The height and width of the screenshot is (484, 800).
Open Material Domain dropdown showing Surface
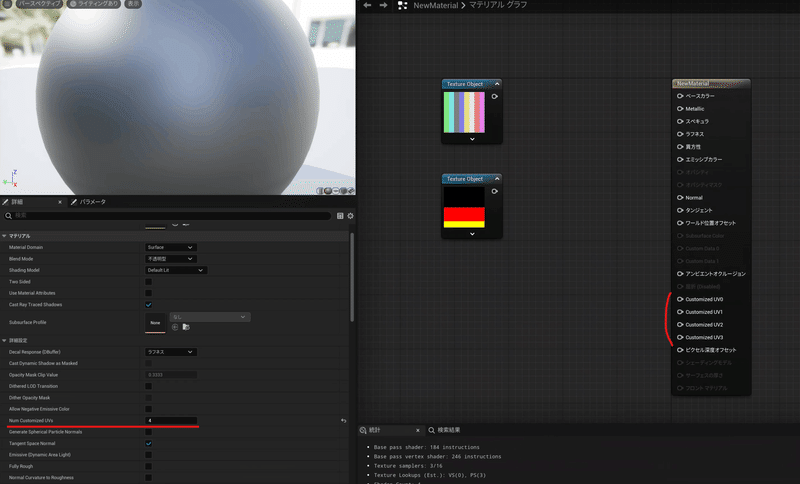170,247
